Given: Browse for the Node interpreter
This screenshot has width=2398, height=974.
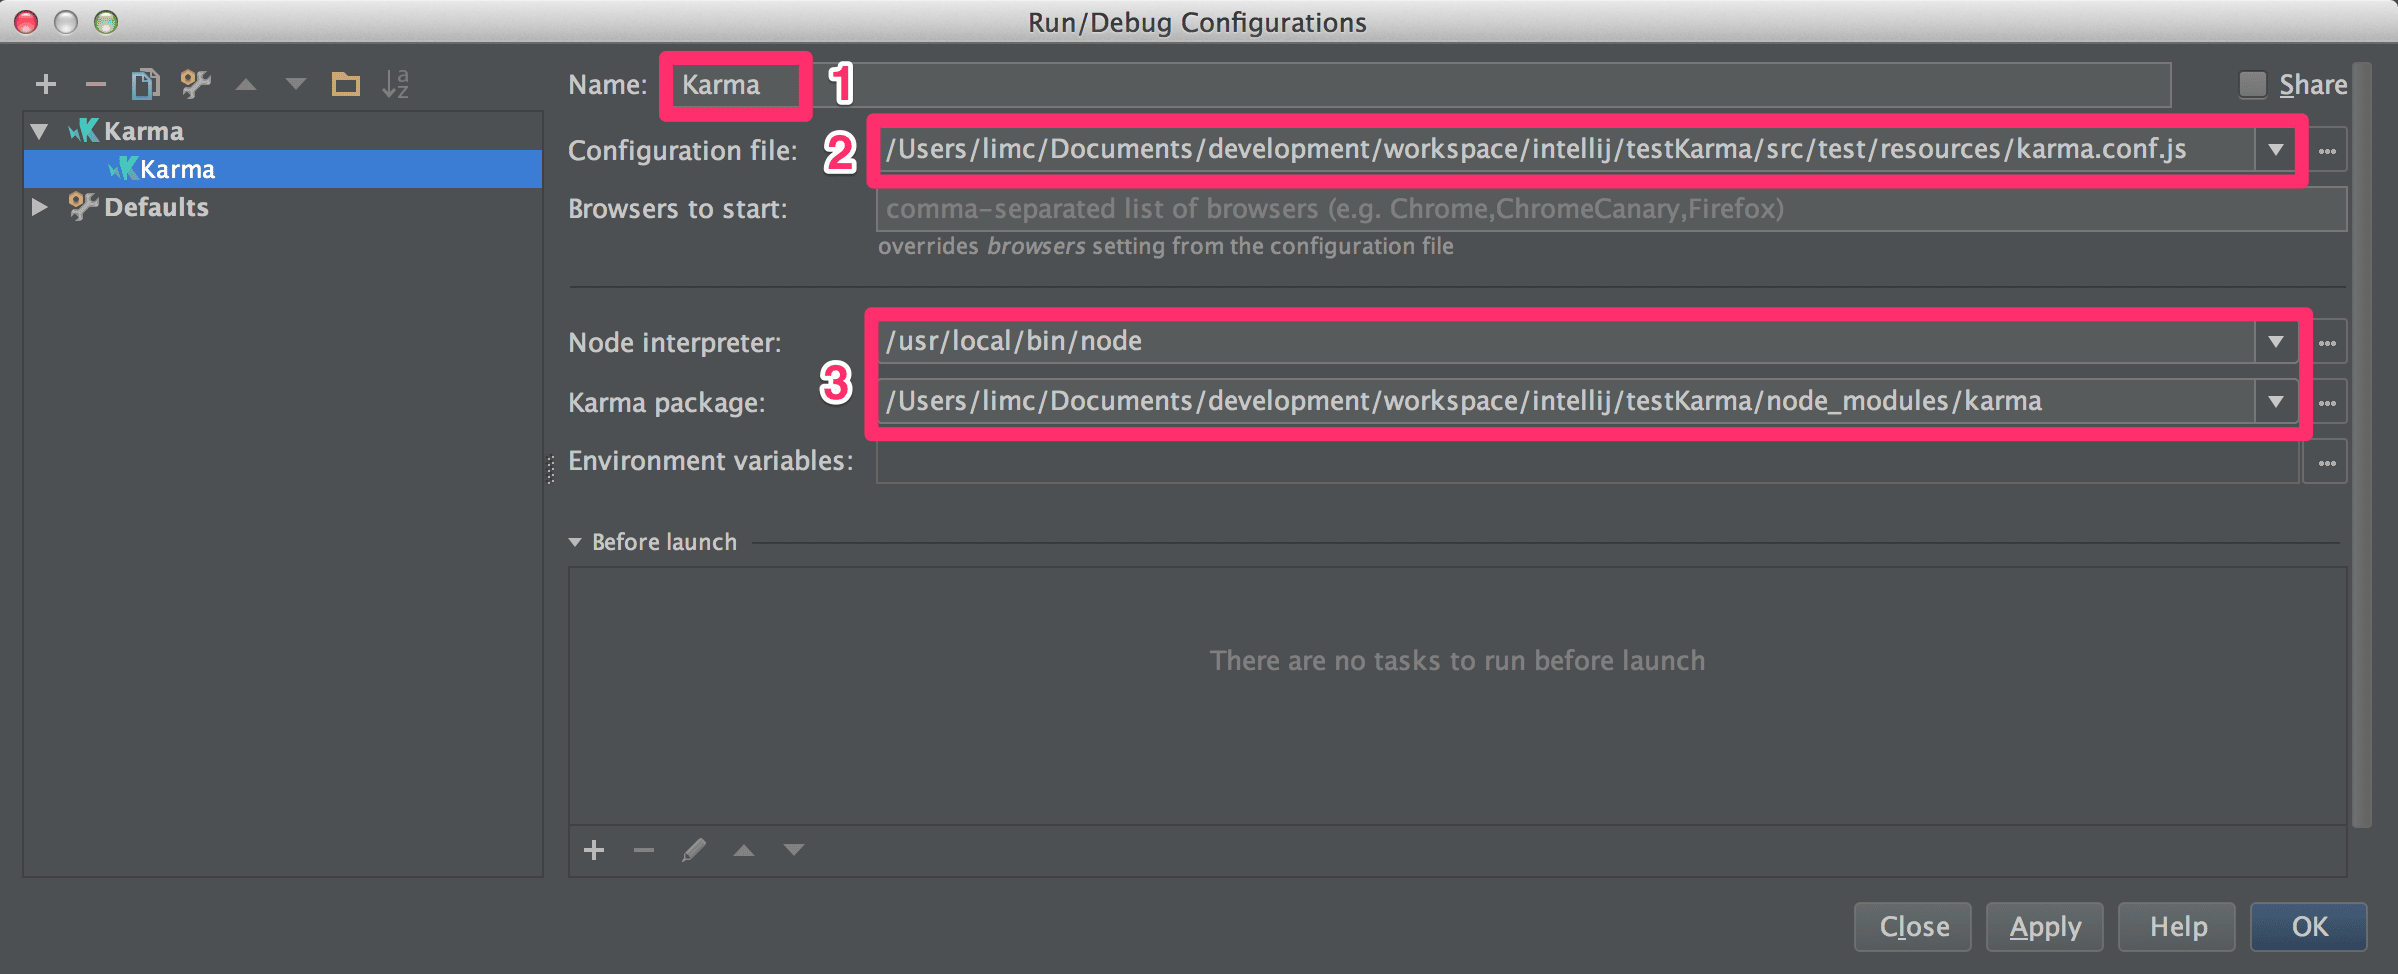Looking at the screenshot, I should point(2327,343).
